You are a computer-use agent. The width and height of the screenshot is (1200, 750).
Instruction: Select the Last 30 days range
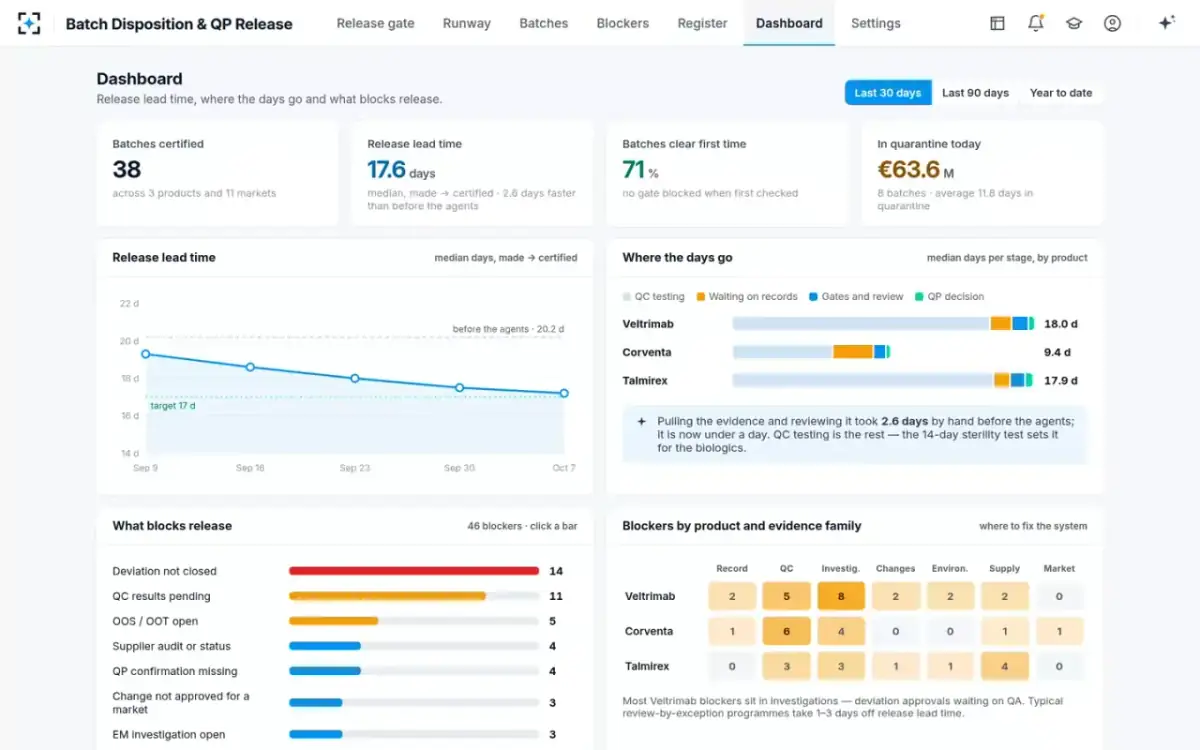pos(888,93)
